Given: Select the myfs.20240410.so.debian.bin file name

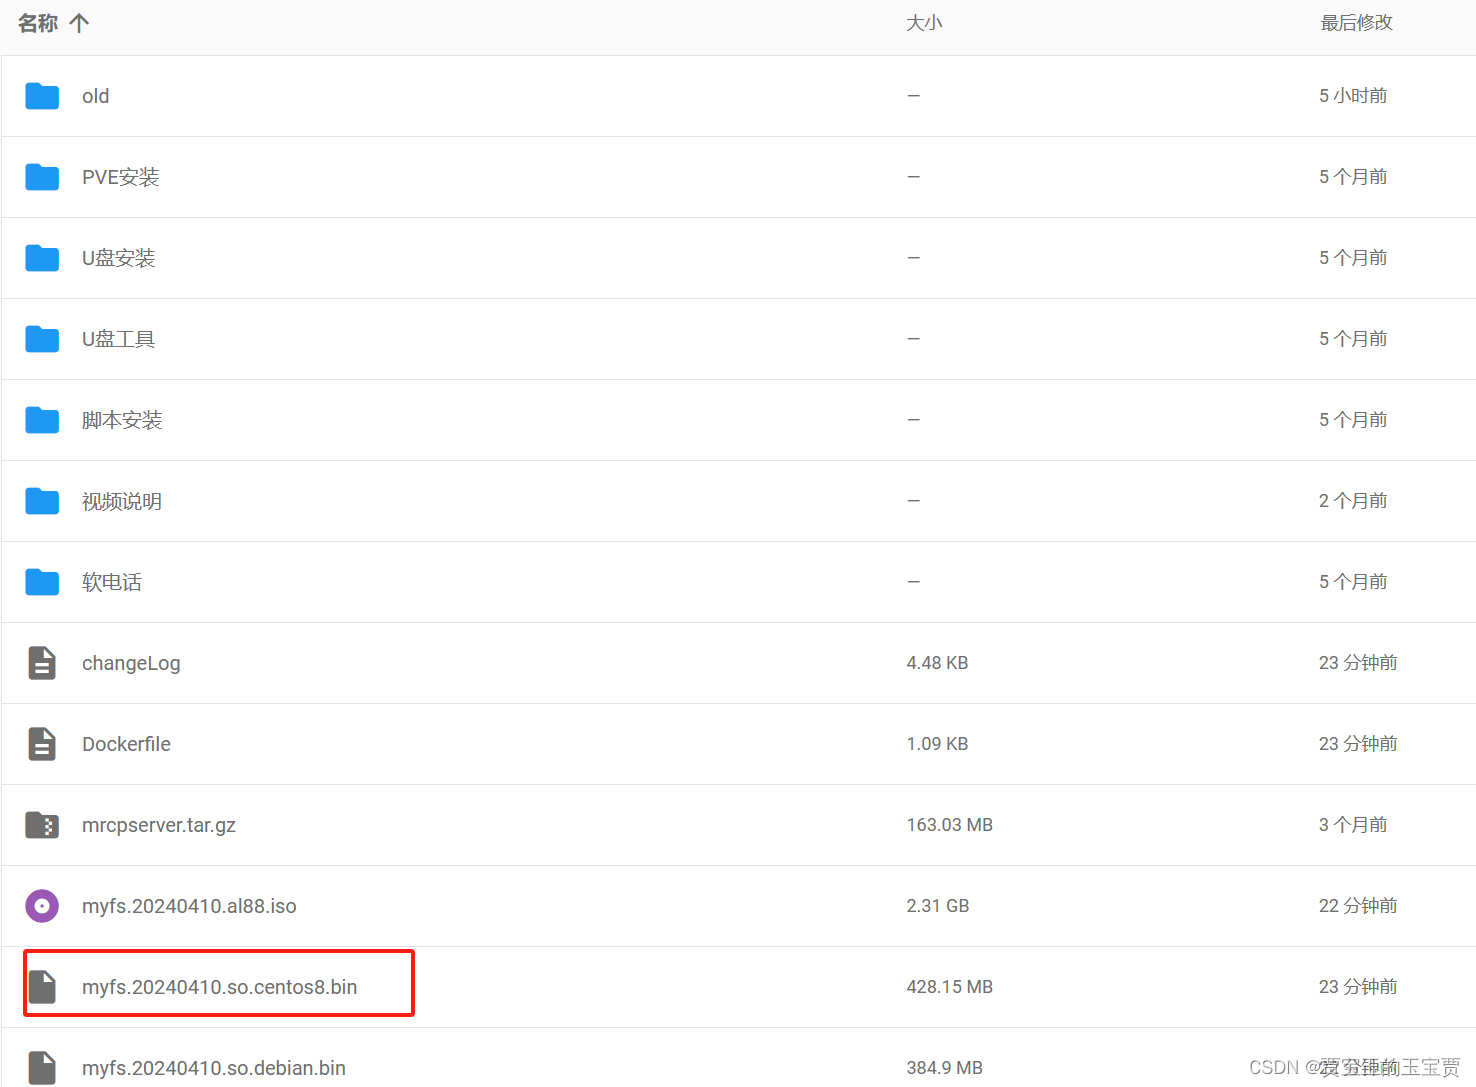Looking at the screenshot, I should coord(214,1068).
